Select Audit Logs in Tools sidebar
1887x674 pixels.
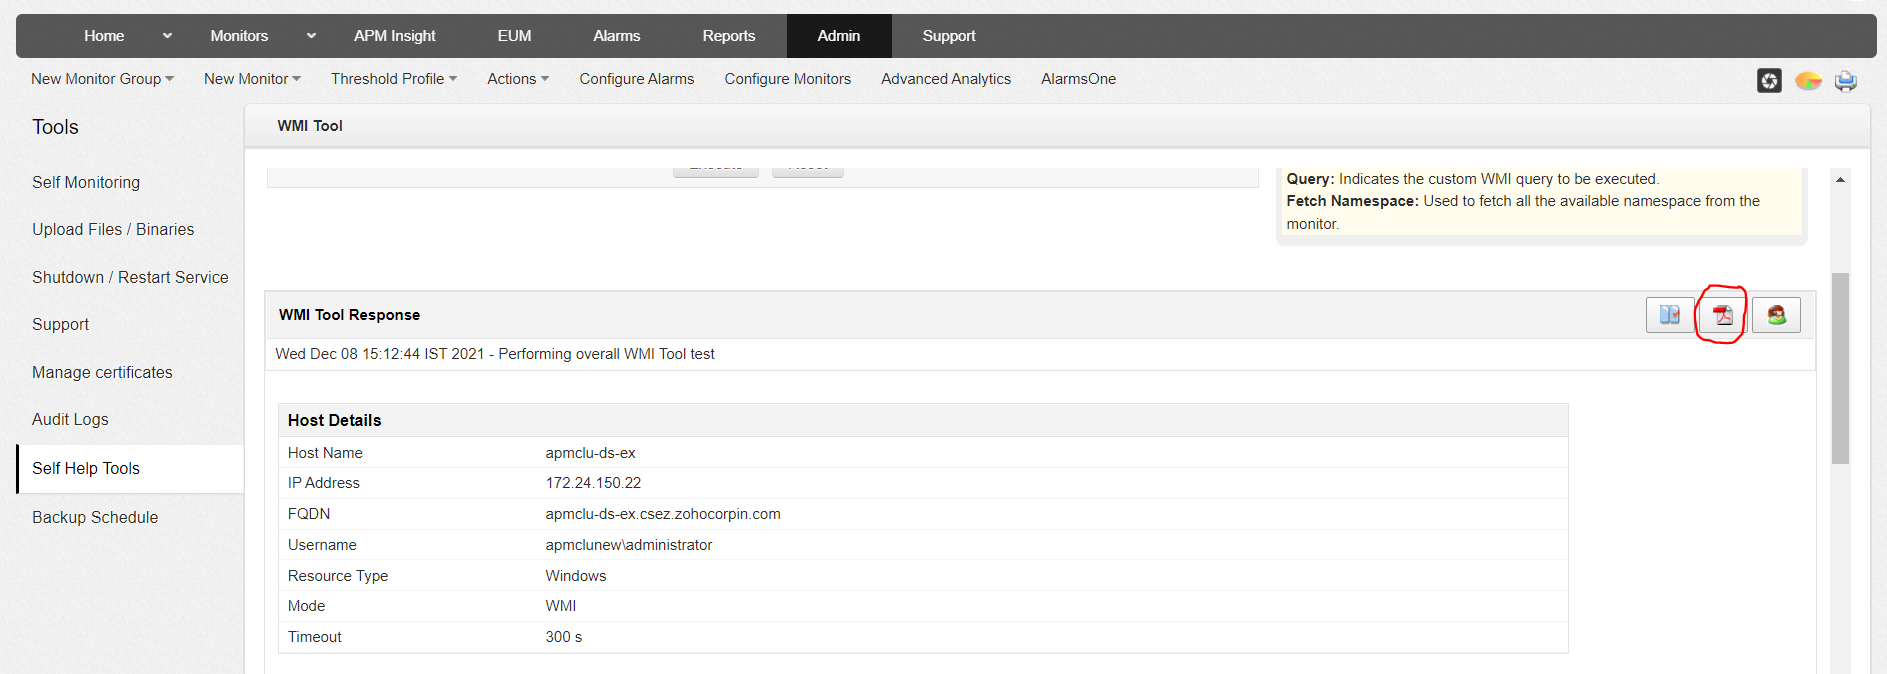[x=70, y=420]
